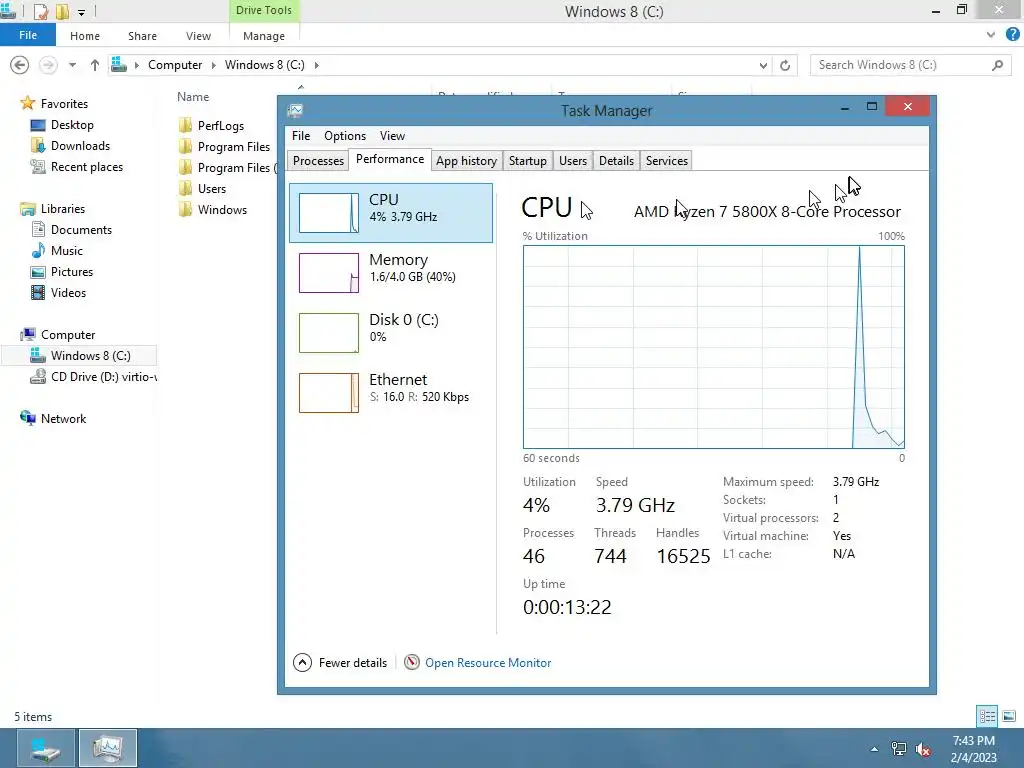Viewport: 1024px width, 768px height.
Task: Expand the Explorer ribbon chevron
Action: 991,35
